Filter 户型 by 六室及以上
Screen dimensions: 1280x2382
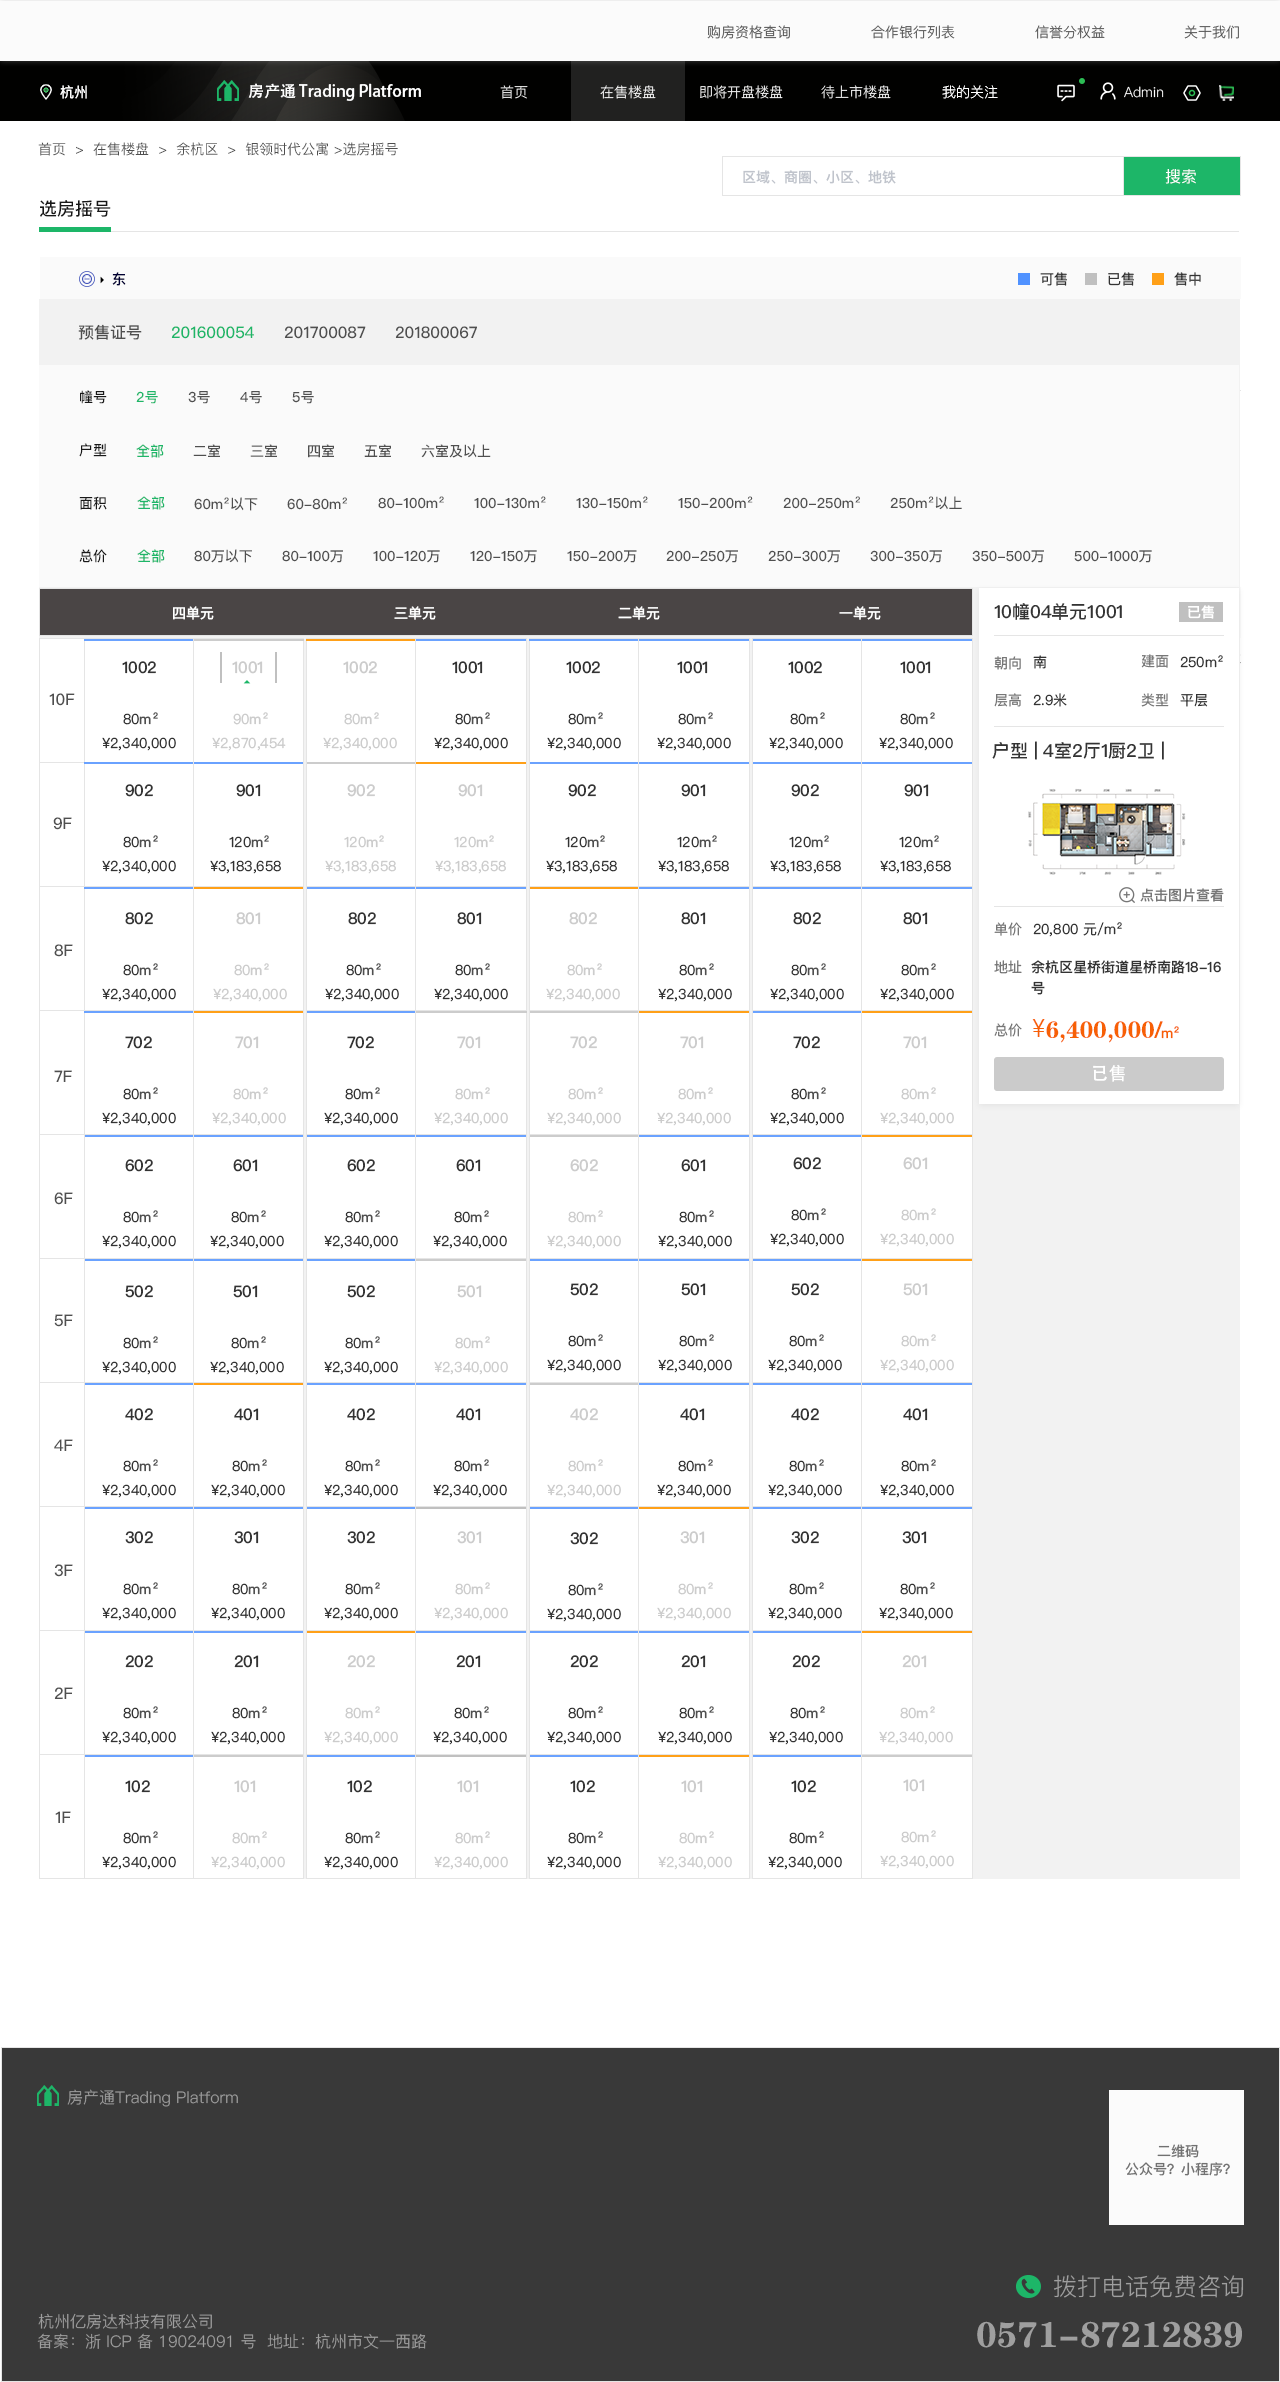point(456,451)
